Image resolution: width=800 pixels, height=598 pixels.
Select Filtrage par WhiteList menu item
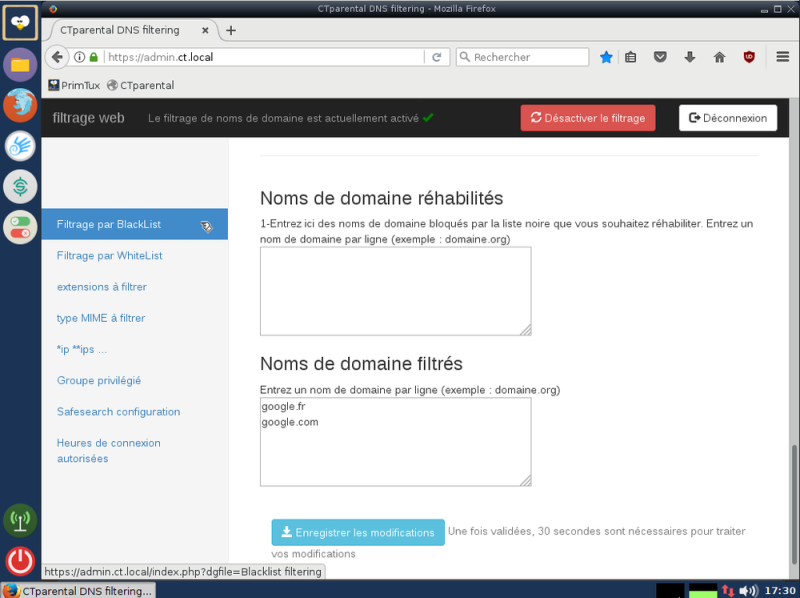109,256
